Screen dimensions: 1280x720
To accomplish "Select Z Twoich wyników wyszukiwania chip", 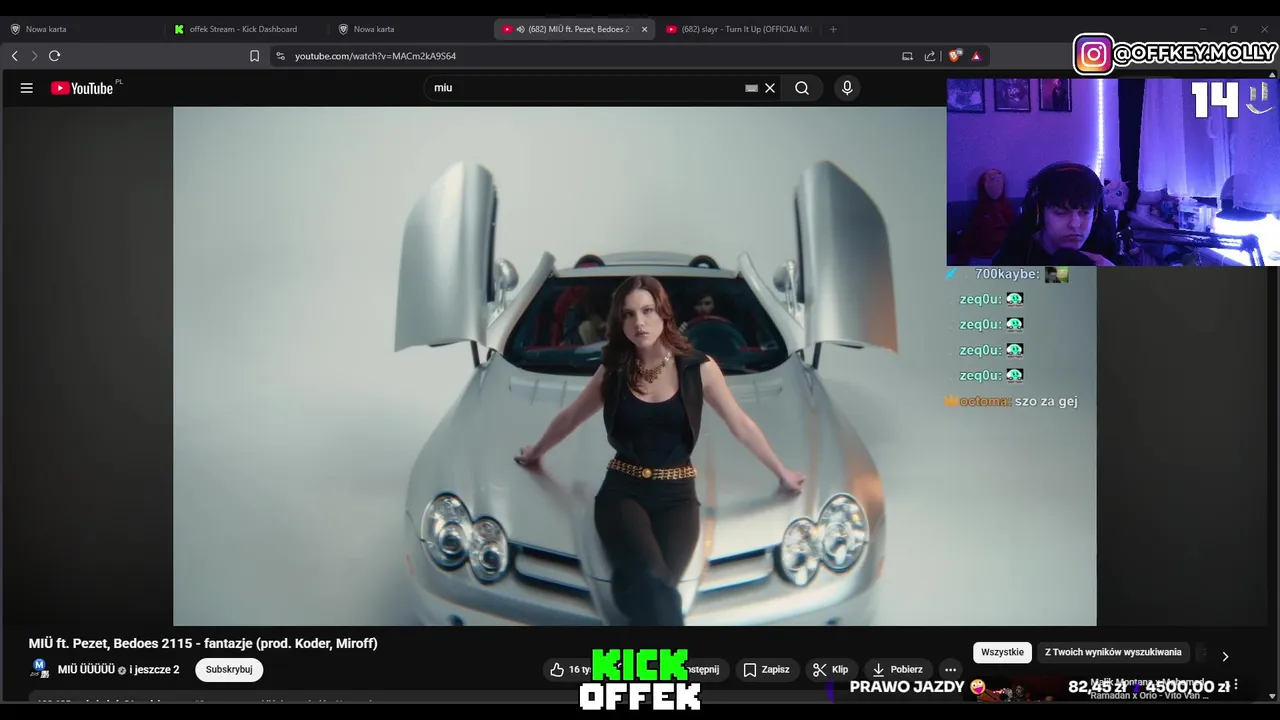I will [x=1113, y=652].
